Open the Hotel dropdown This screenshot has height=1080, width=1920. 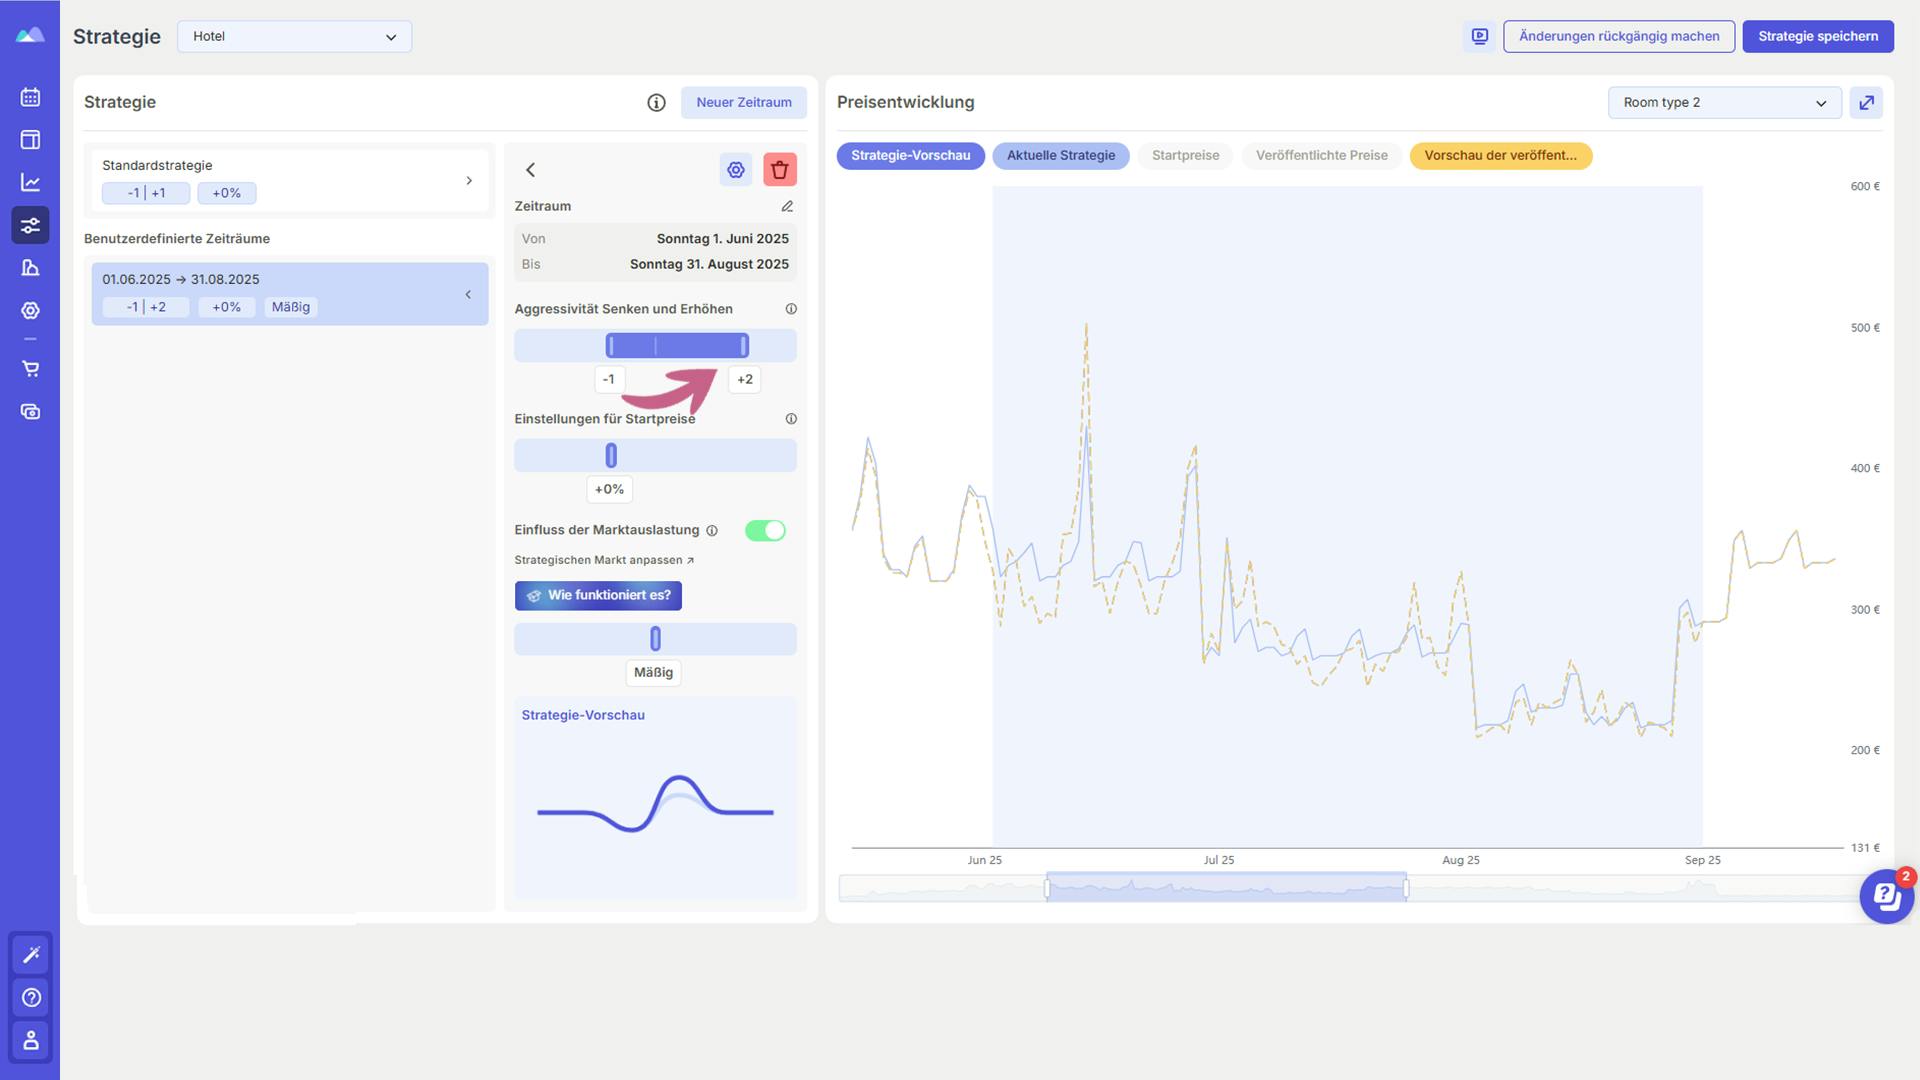[294, 36]
